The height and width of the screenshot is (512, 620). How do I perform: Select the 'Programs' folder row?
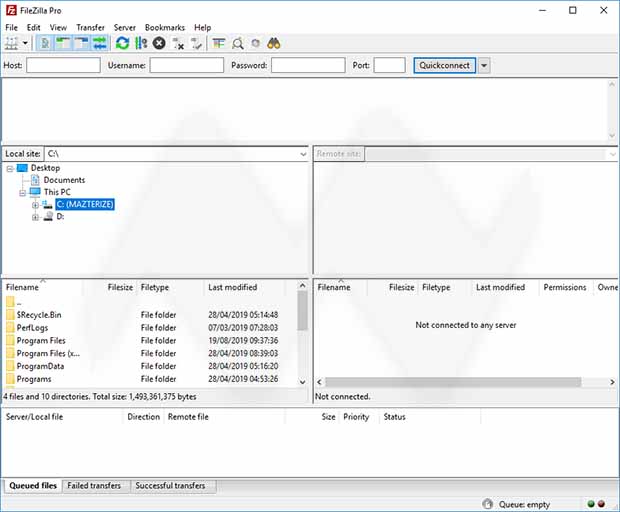pos(150,379)
